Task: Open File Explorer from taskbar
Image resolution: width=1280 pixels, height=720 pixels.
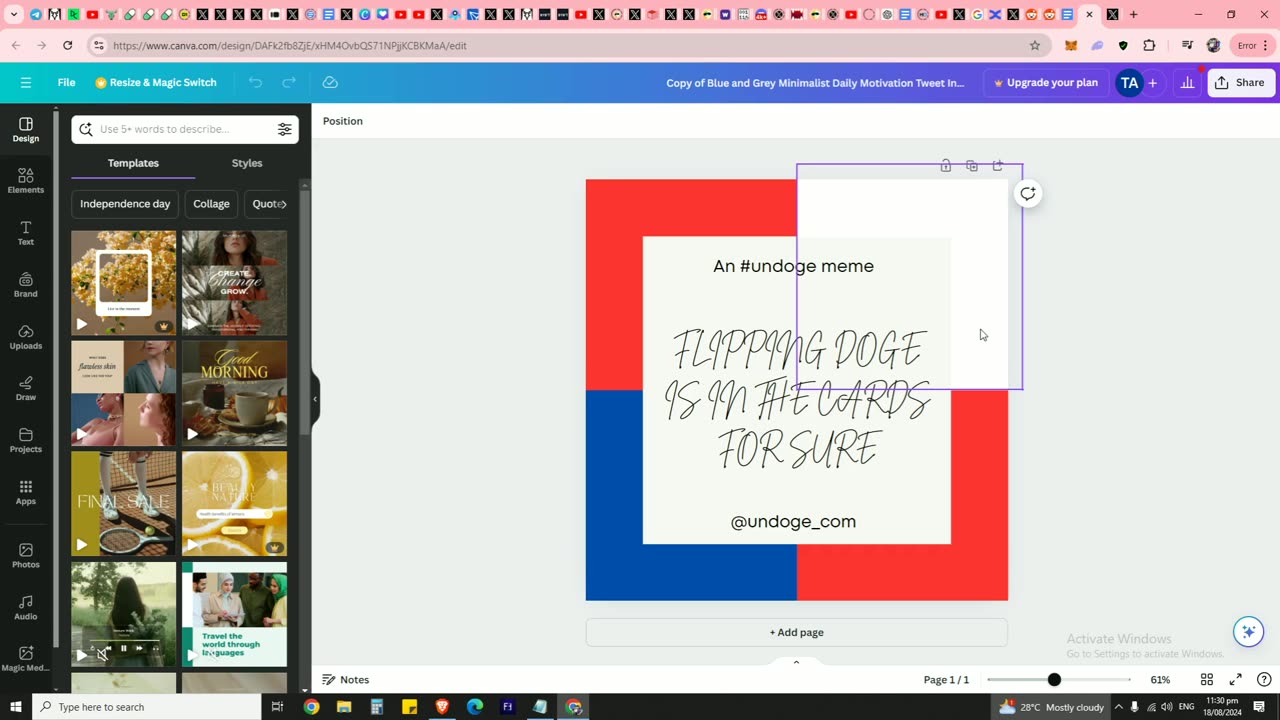Action: (x=344, y=707)
